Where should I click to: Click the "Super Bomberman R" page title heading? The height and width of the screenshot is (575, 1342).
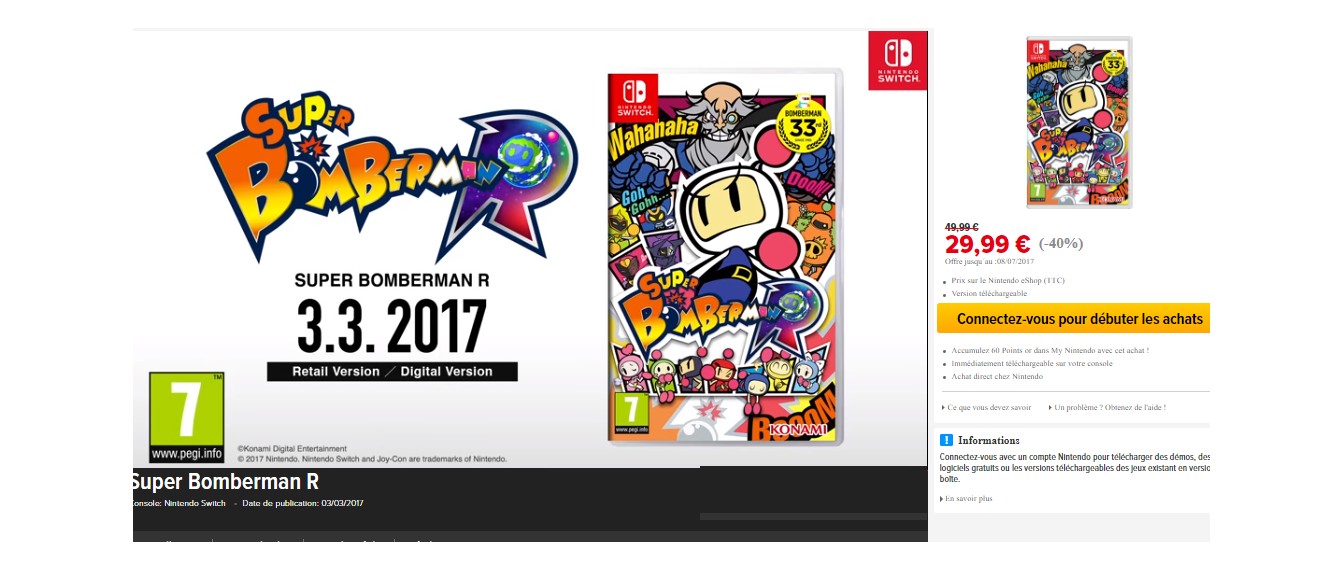[225, 481]
